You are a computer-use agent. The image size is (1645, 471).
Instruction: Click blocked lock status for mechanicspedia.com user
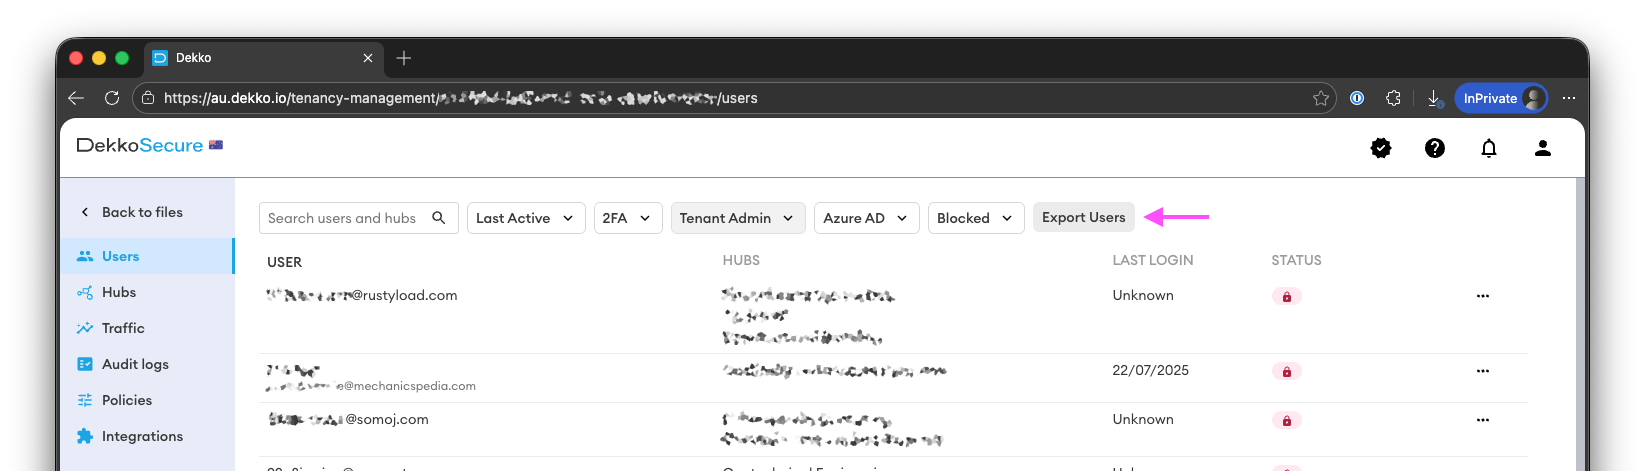point(1287,372)
